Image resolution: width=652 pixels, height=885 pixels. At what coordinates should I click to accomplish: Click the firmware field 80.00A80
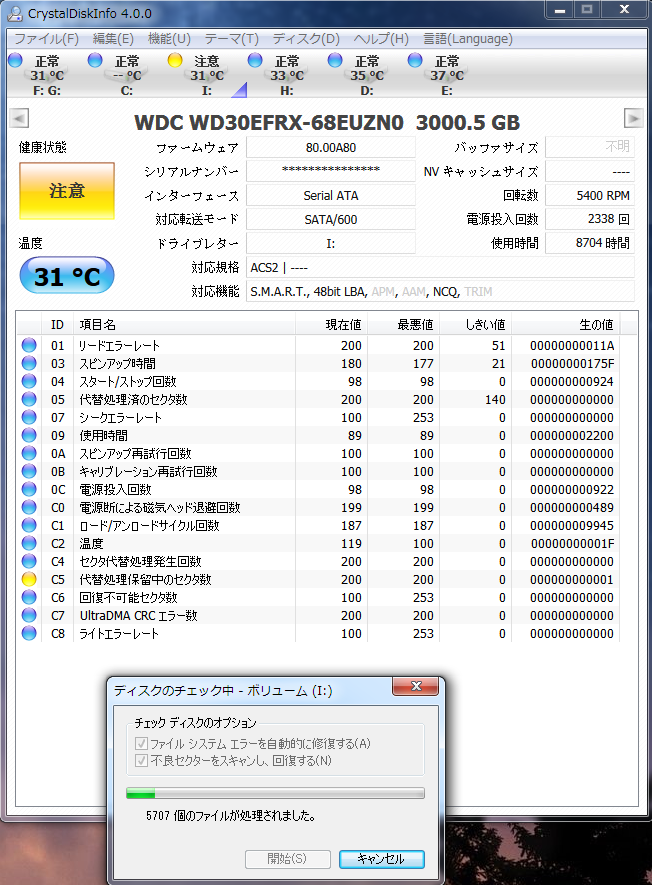[x=331, y=148]
